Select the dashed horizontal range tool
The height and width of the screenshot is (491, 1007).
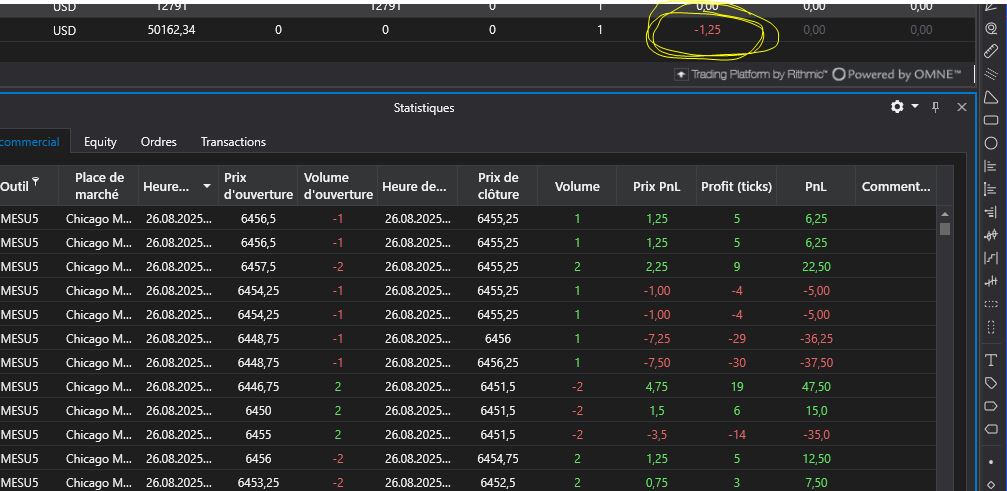tap(991, 304)
